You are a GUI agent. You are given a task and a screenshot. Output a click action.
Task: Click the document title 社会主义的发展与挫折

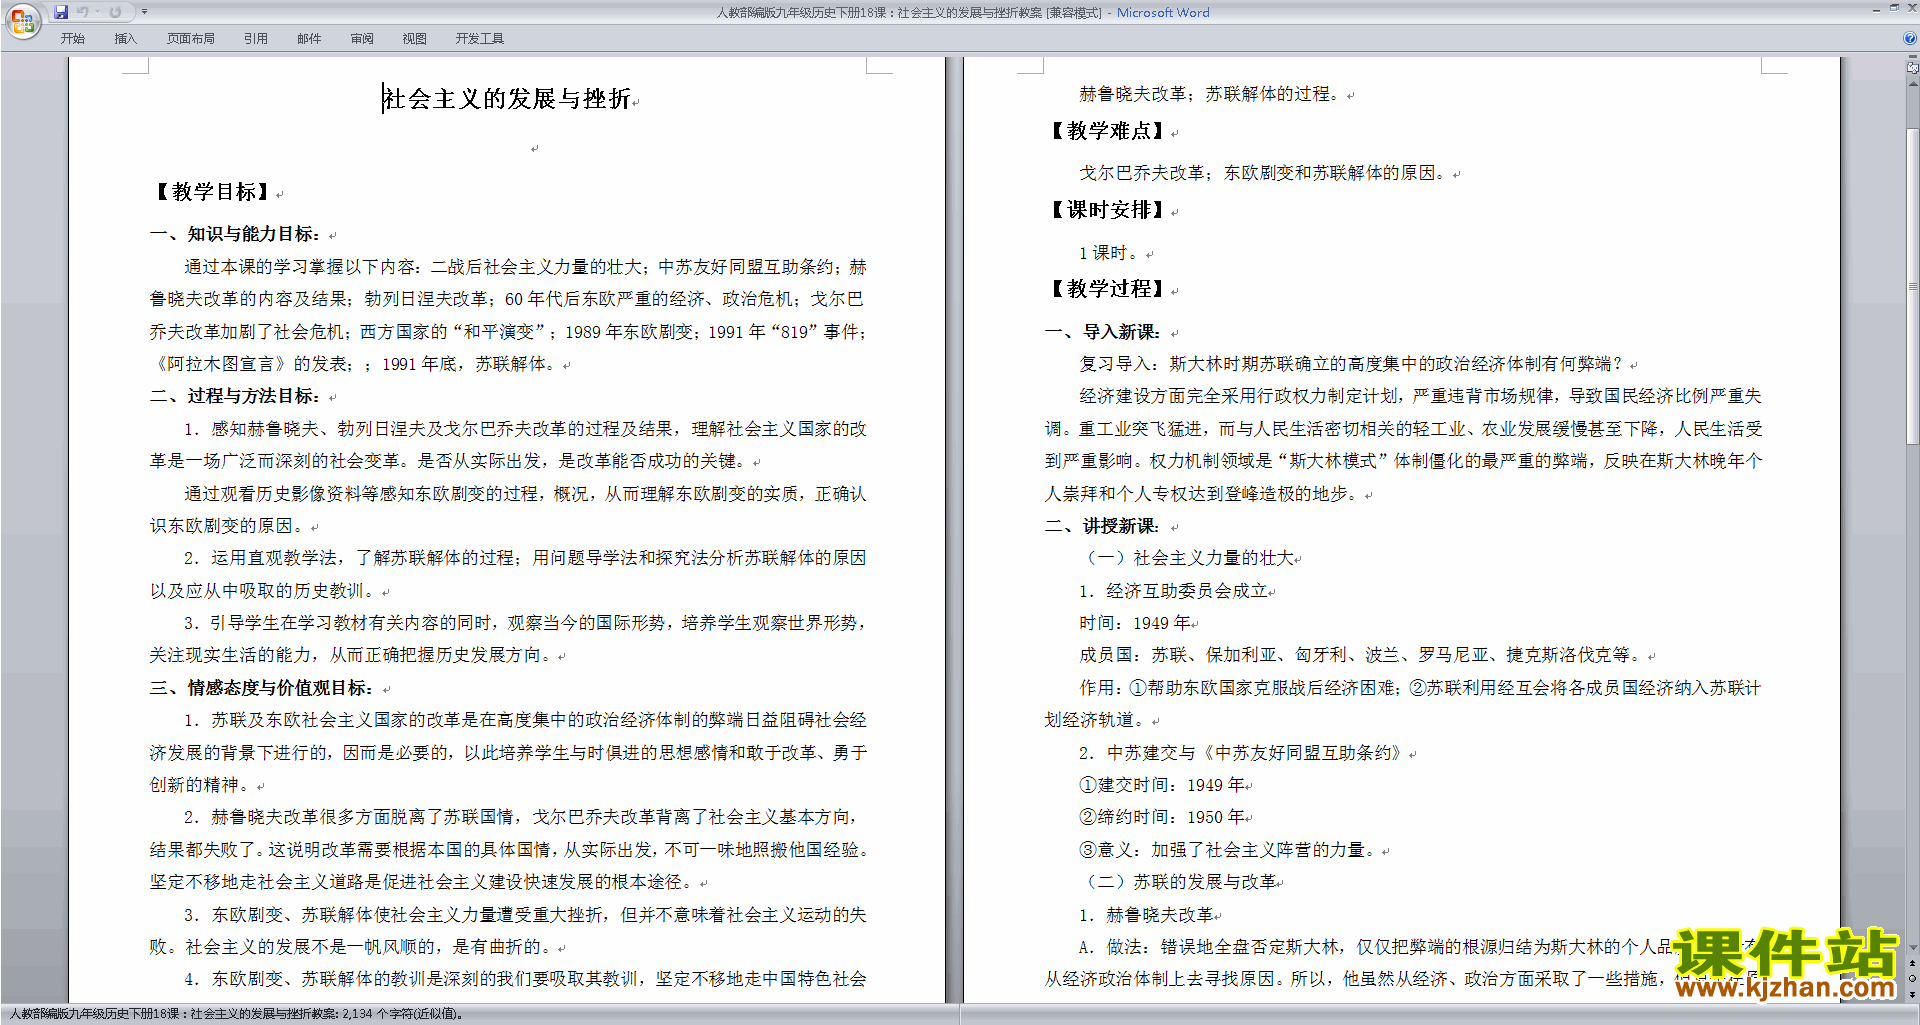coord(507,99)
